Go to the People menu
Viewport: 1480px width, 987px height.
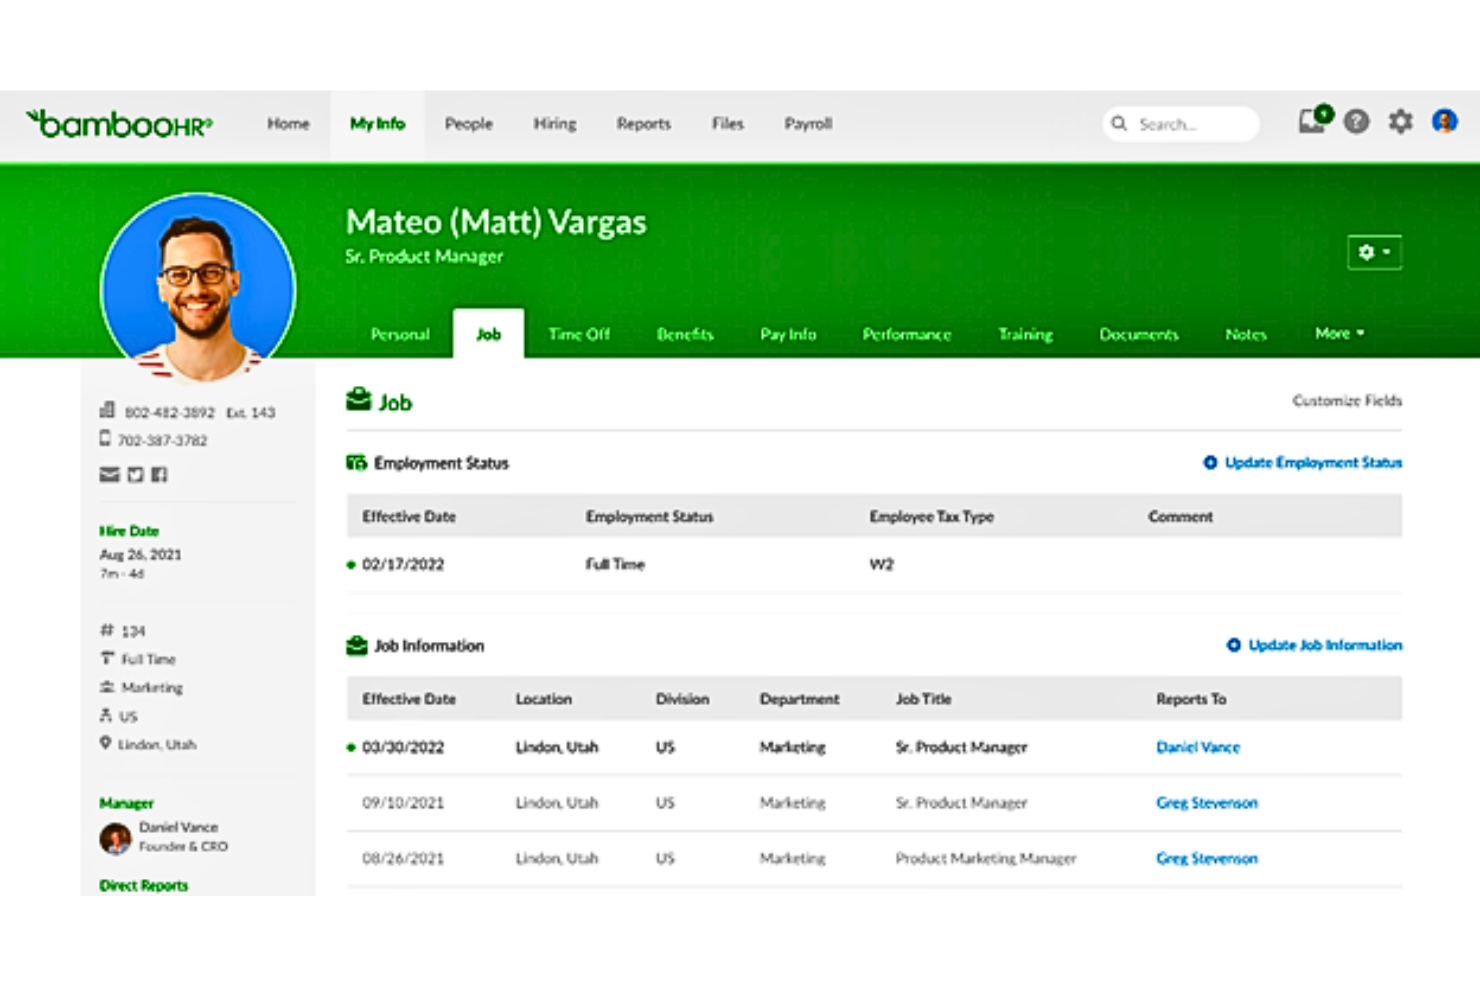pos(468,124)
